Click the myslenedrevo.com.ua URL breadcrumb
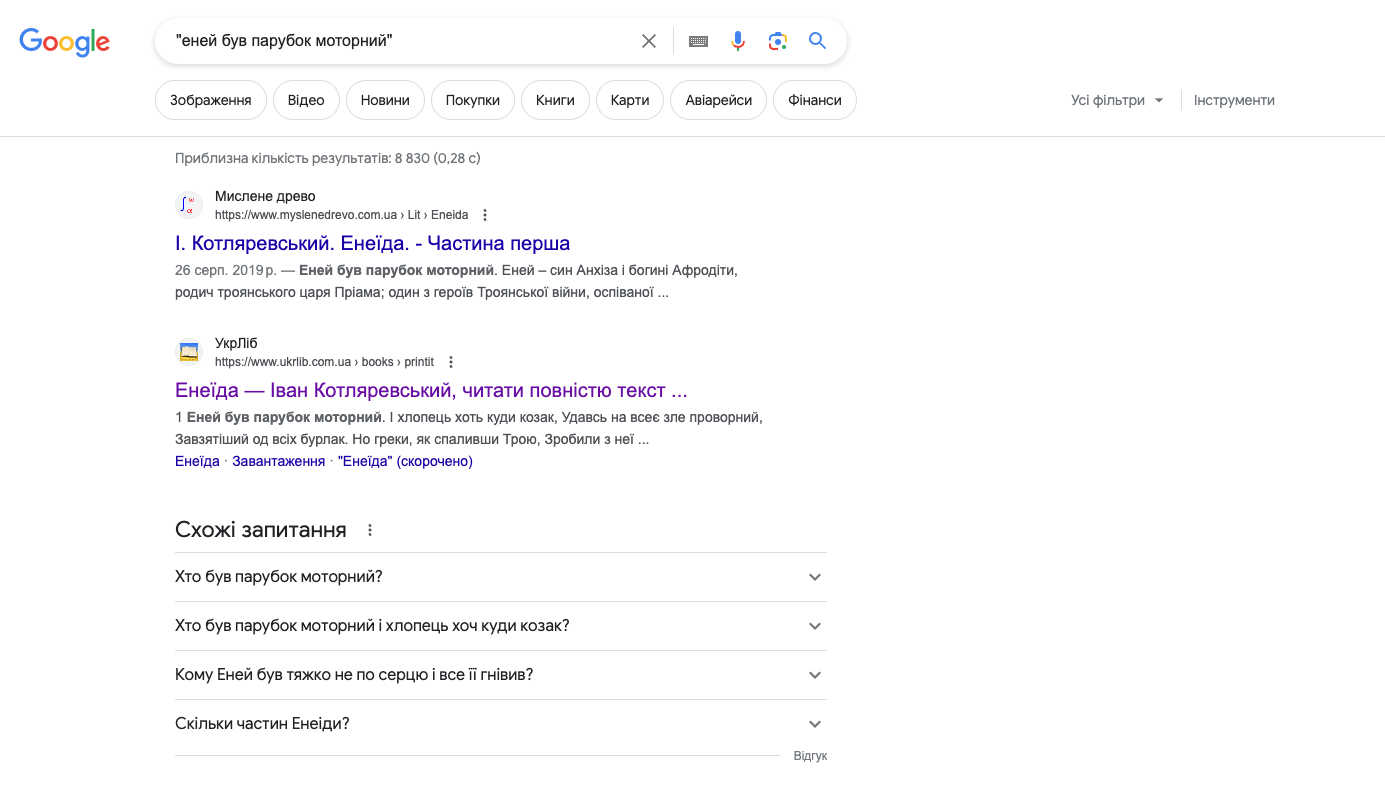The width and height of the screenshot is (1385, 785). click(x=342, y=215)
